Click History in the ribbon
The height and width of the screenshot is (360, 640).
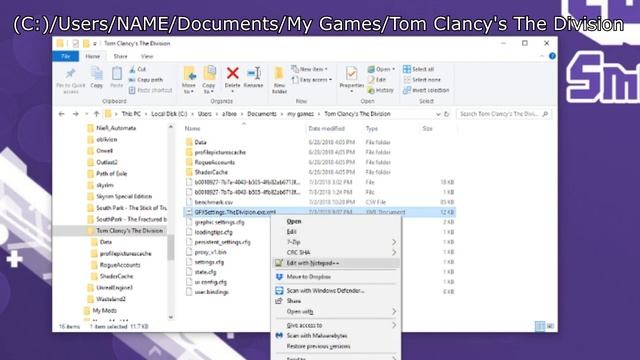(380, 90)
